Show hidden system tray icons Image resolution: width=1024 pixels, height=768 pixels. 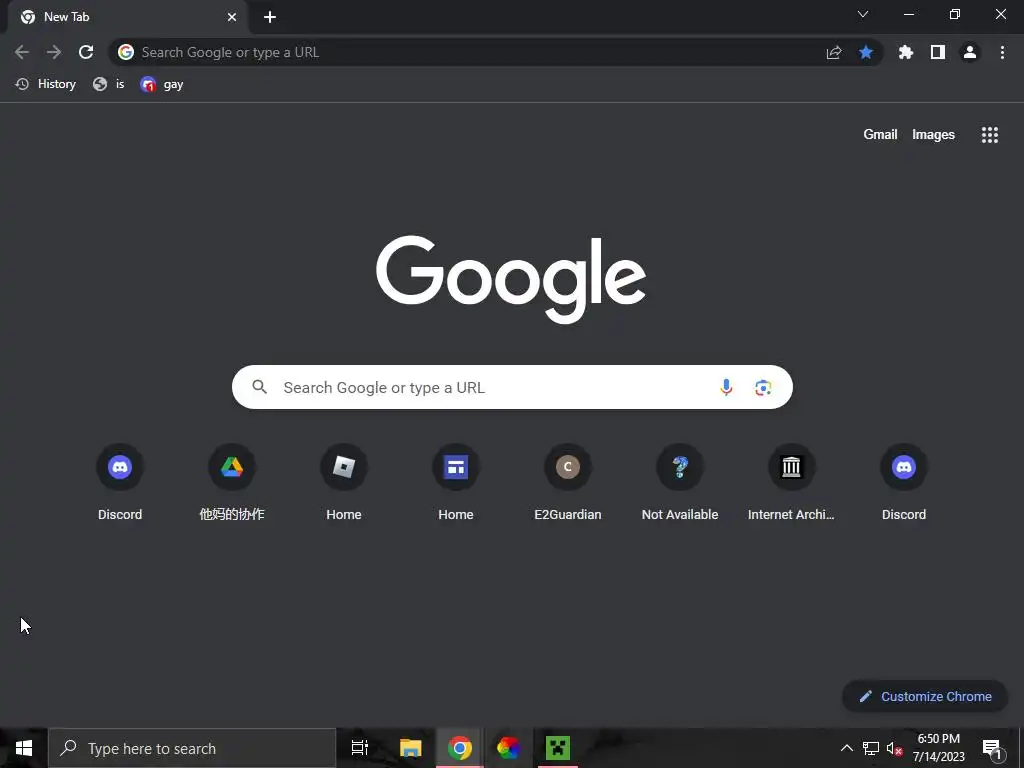click(846, 748)
